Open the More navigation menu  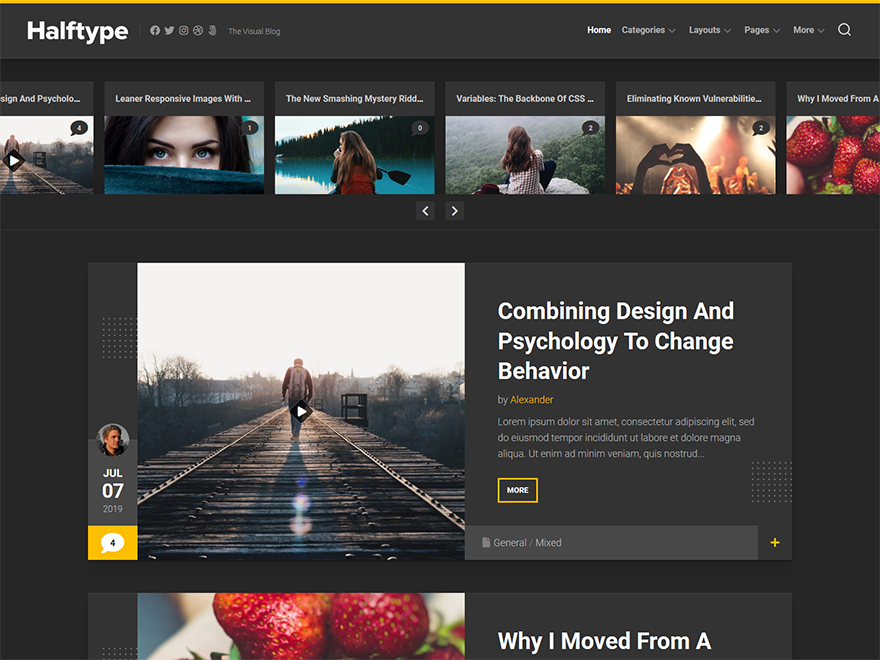(804, 30)
